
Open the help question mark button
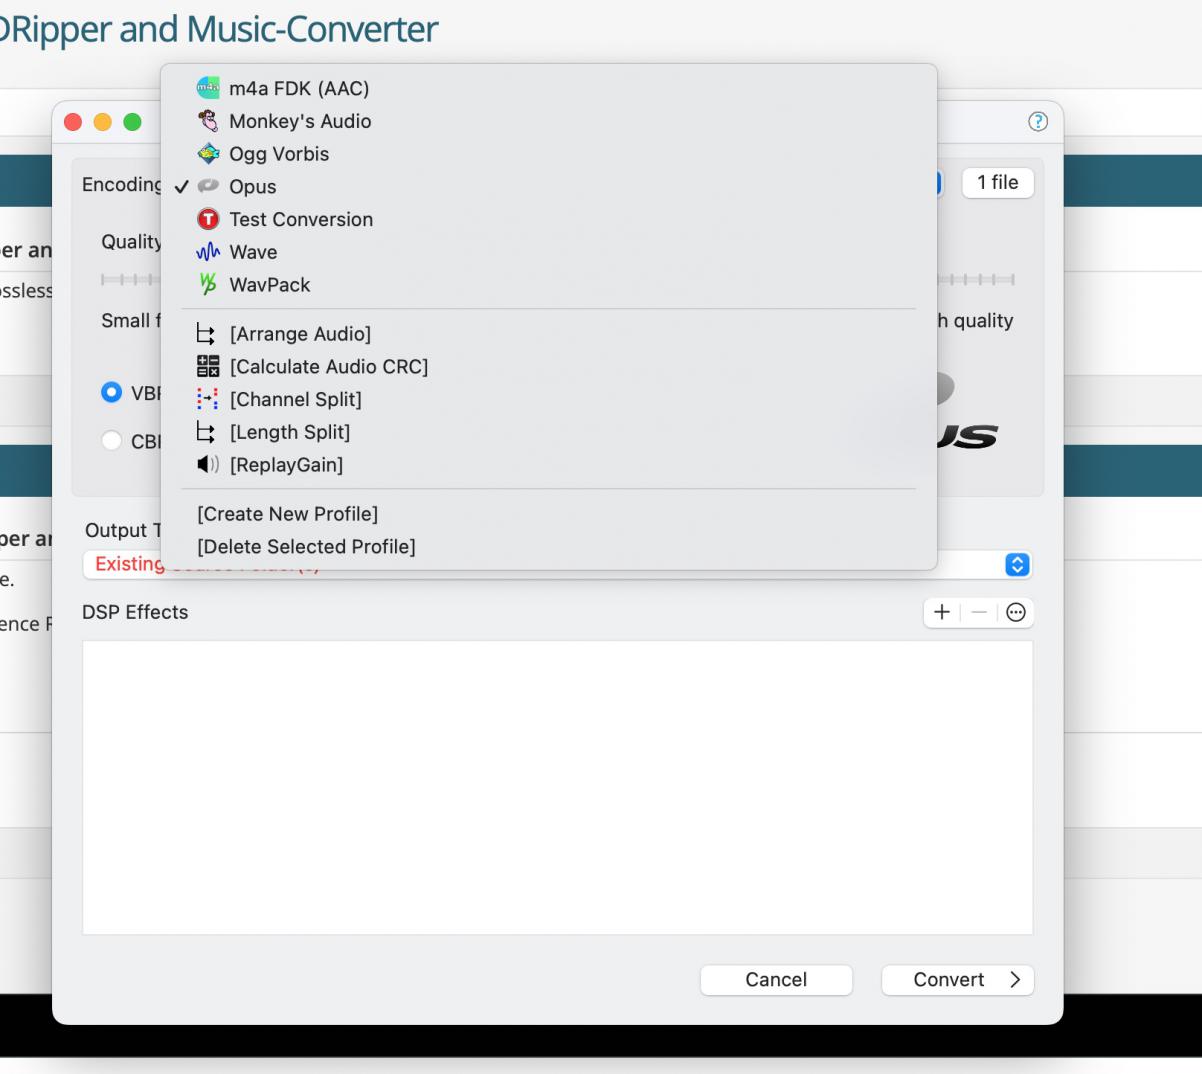1038,122
